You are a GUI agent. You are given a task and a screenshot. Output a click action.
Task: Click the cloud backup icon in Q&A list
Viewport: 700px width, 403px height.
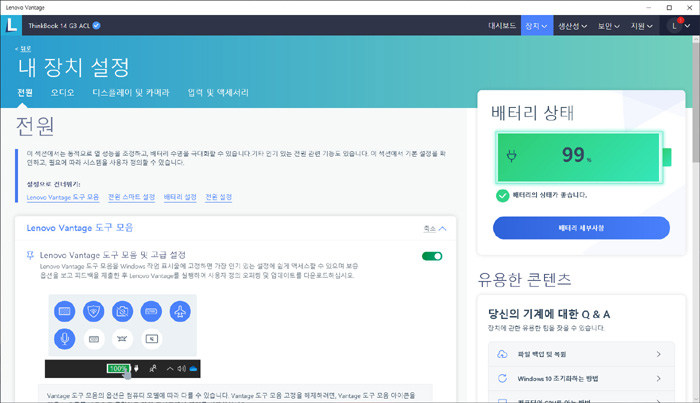click(502, 354)
